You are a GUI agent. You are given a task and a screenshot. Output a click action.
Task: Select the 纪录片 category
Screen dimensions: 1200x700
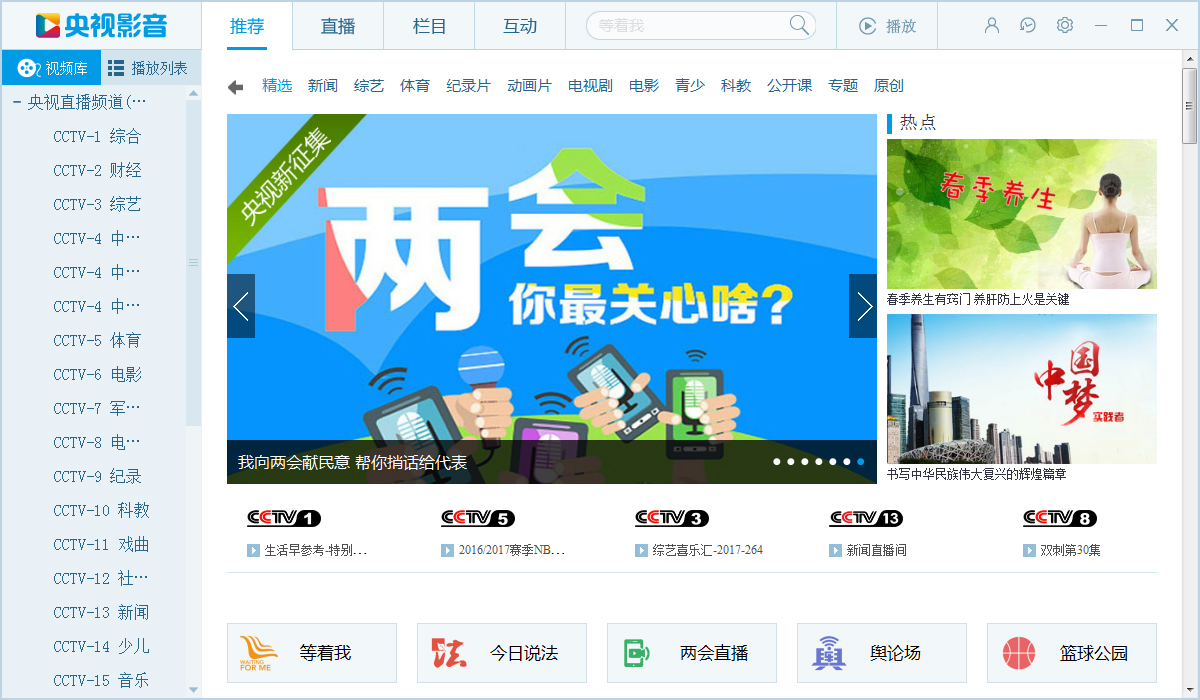click(468, 86)
